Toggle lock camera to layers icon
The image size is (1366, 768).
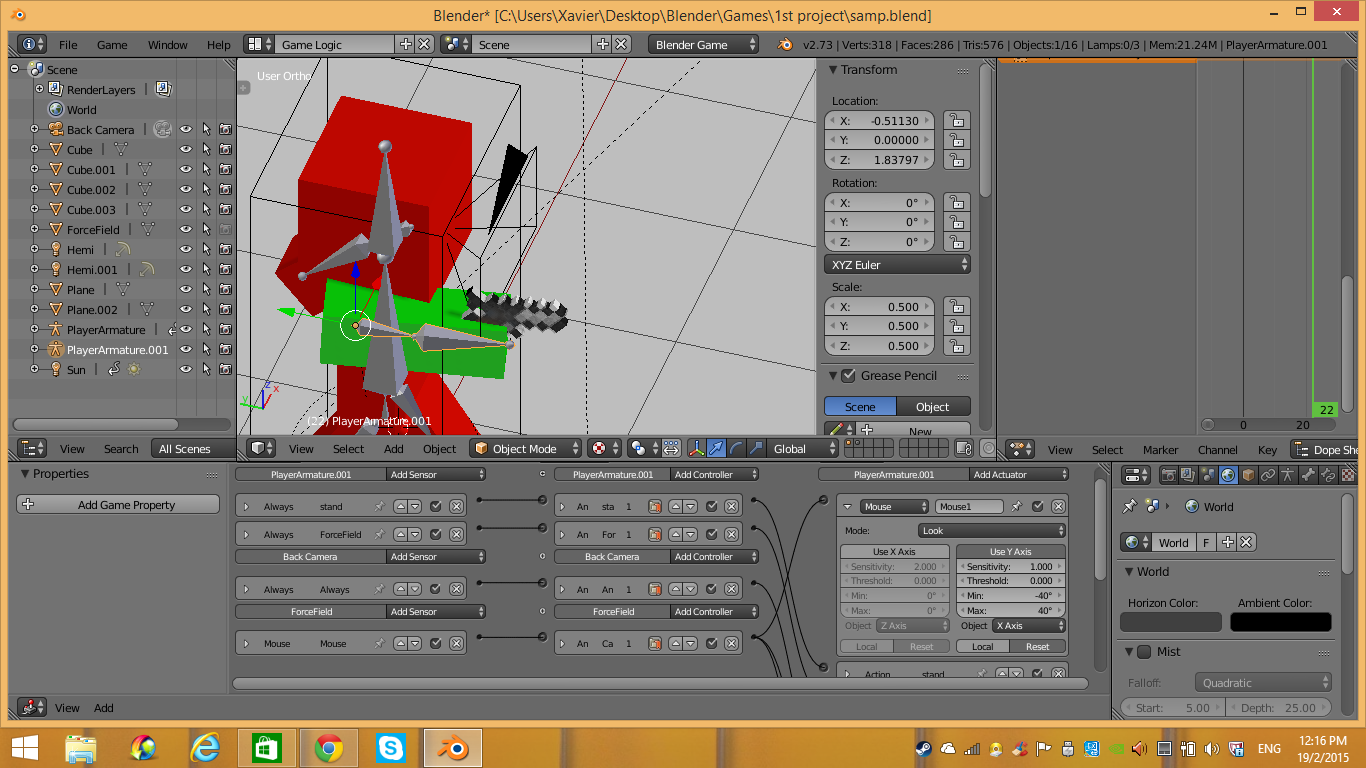pyautogui.click(x=963, y=449)
